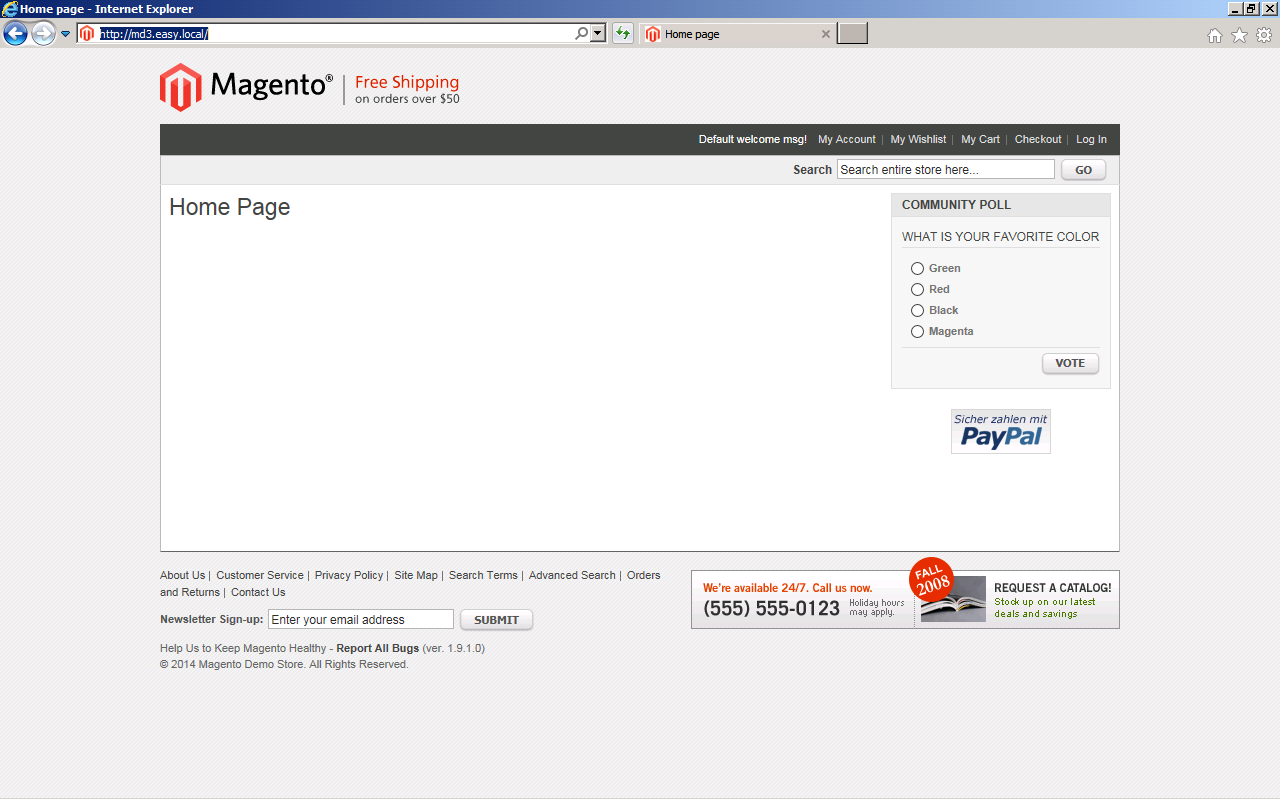Open the About Us footer link

[183, 575]
